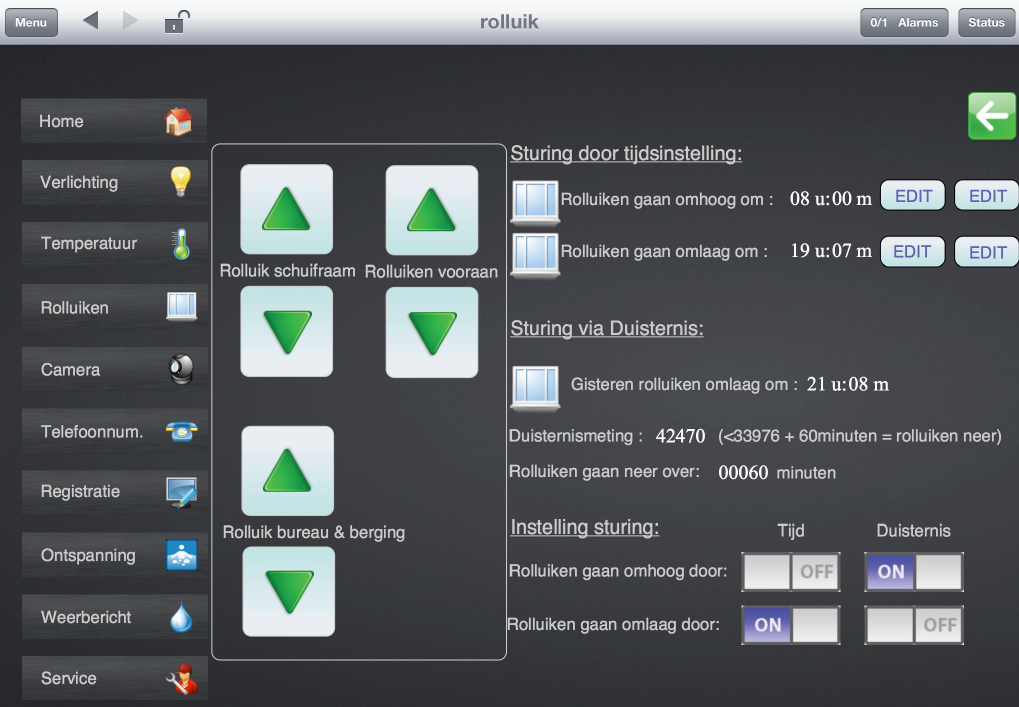The width and height of the screenshot is (1019, 707).
Task: Click the 'rolluik' page title
Action: tap(509, 22)
